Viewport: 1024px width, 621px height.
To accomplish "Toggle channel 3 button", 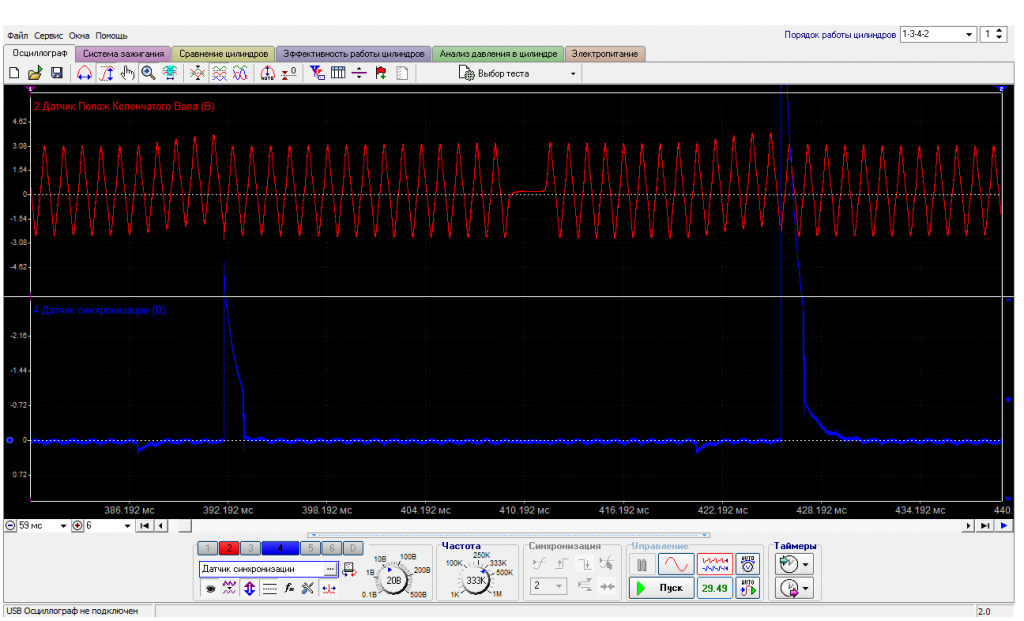I will (x=249, y=549).
